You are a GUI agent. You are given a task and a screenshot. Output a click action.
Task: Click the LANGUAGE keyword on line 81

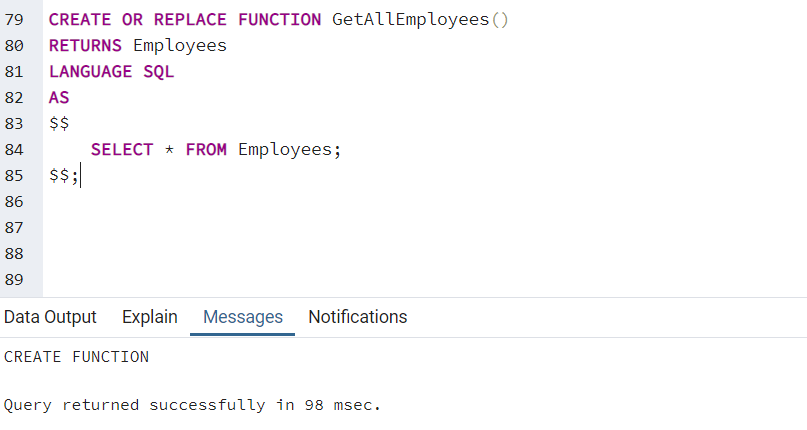pos(90,72)
